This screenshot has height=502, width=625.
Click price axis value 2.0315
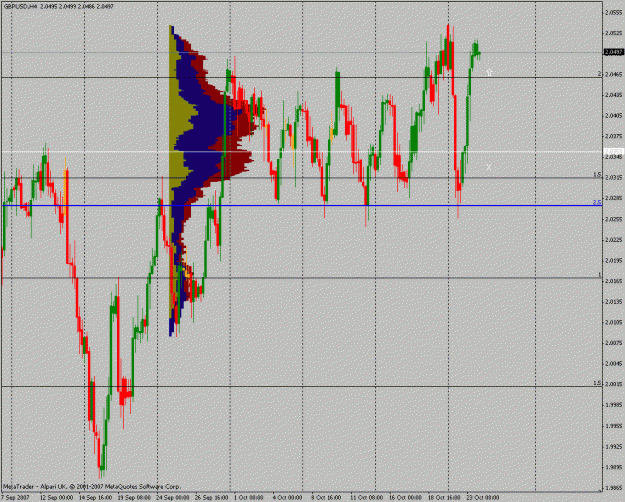coord(614,177)
